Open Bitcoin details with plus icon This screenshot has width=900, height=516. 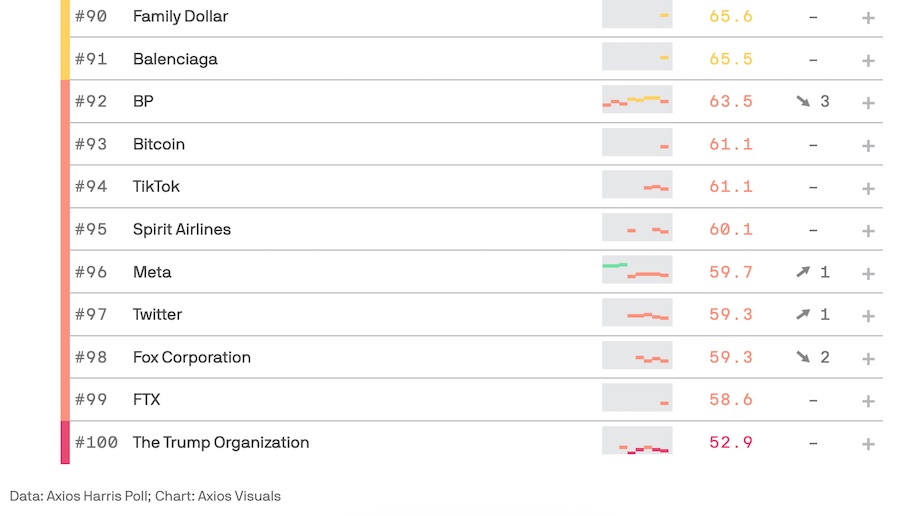tap(868, 146)
